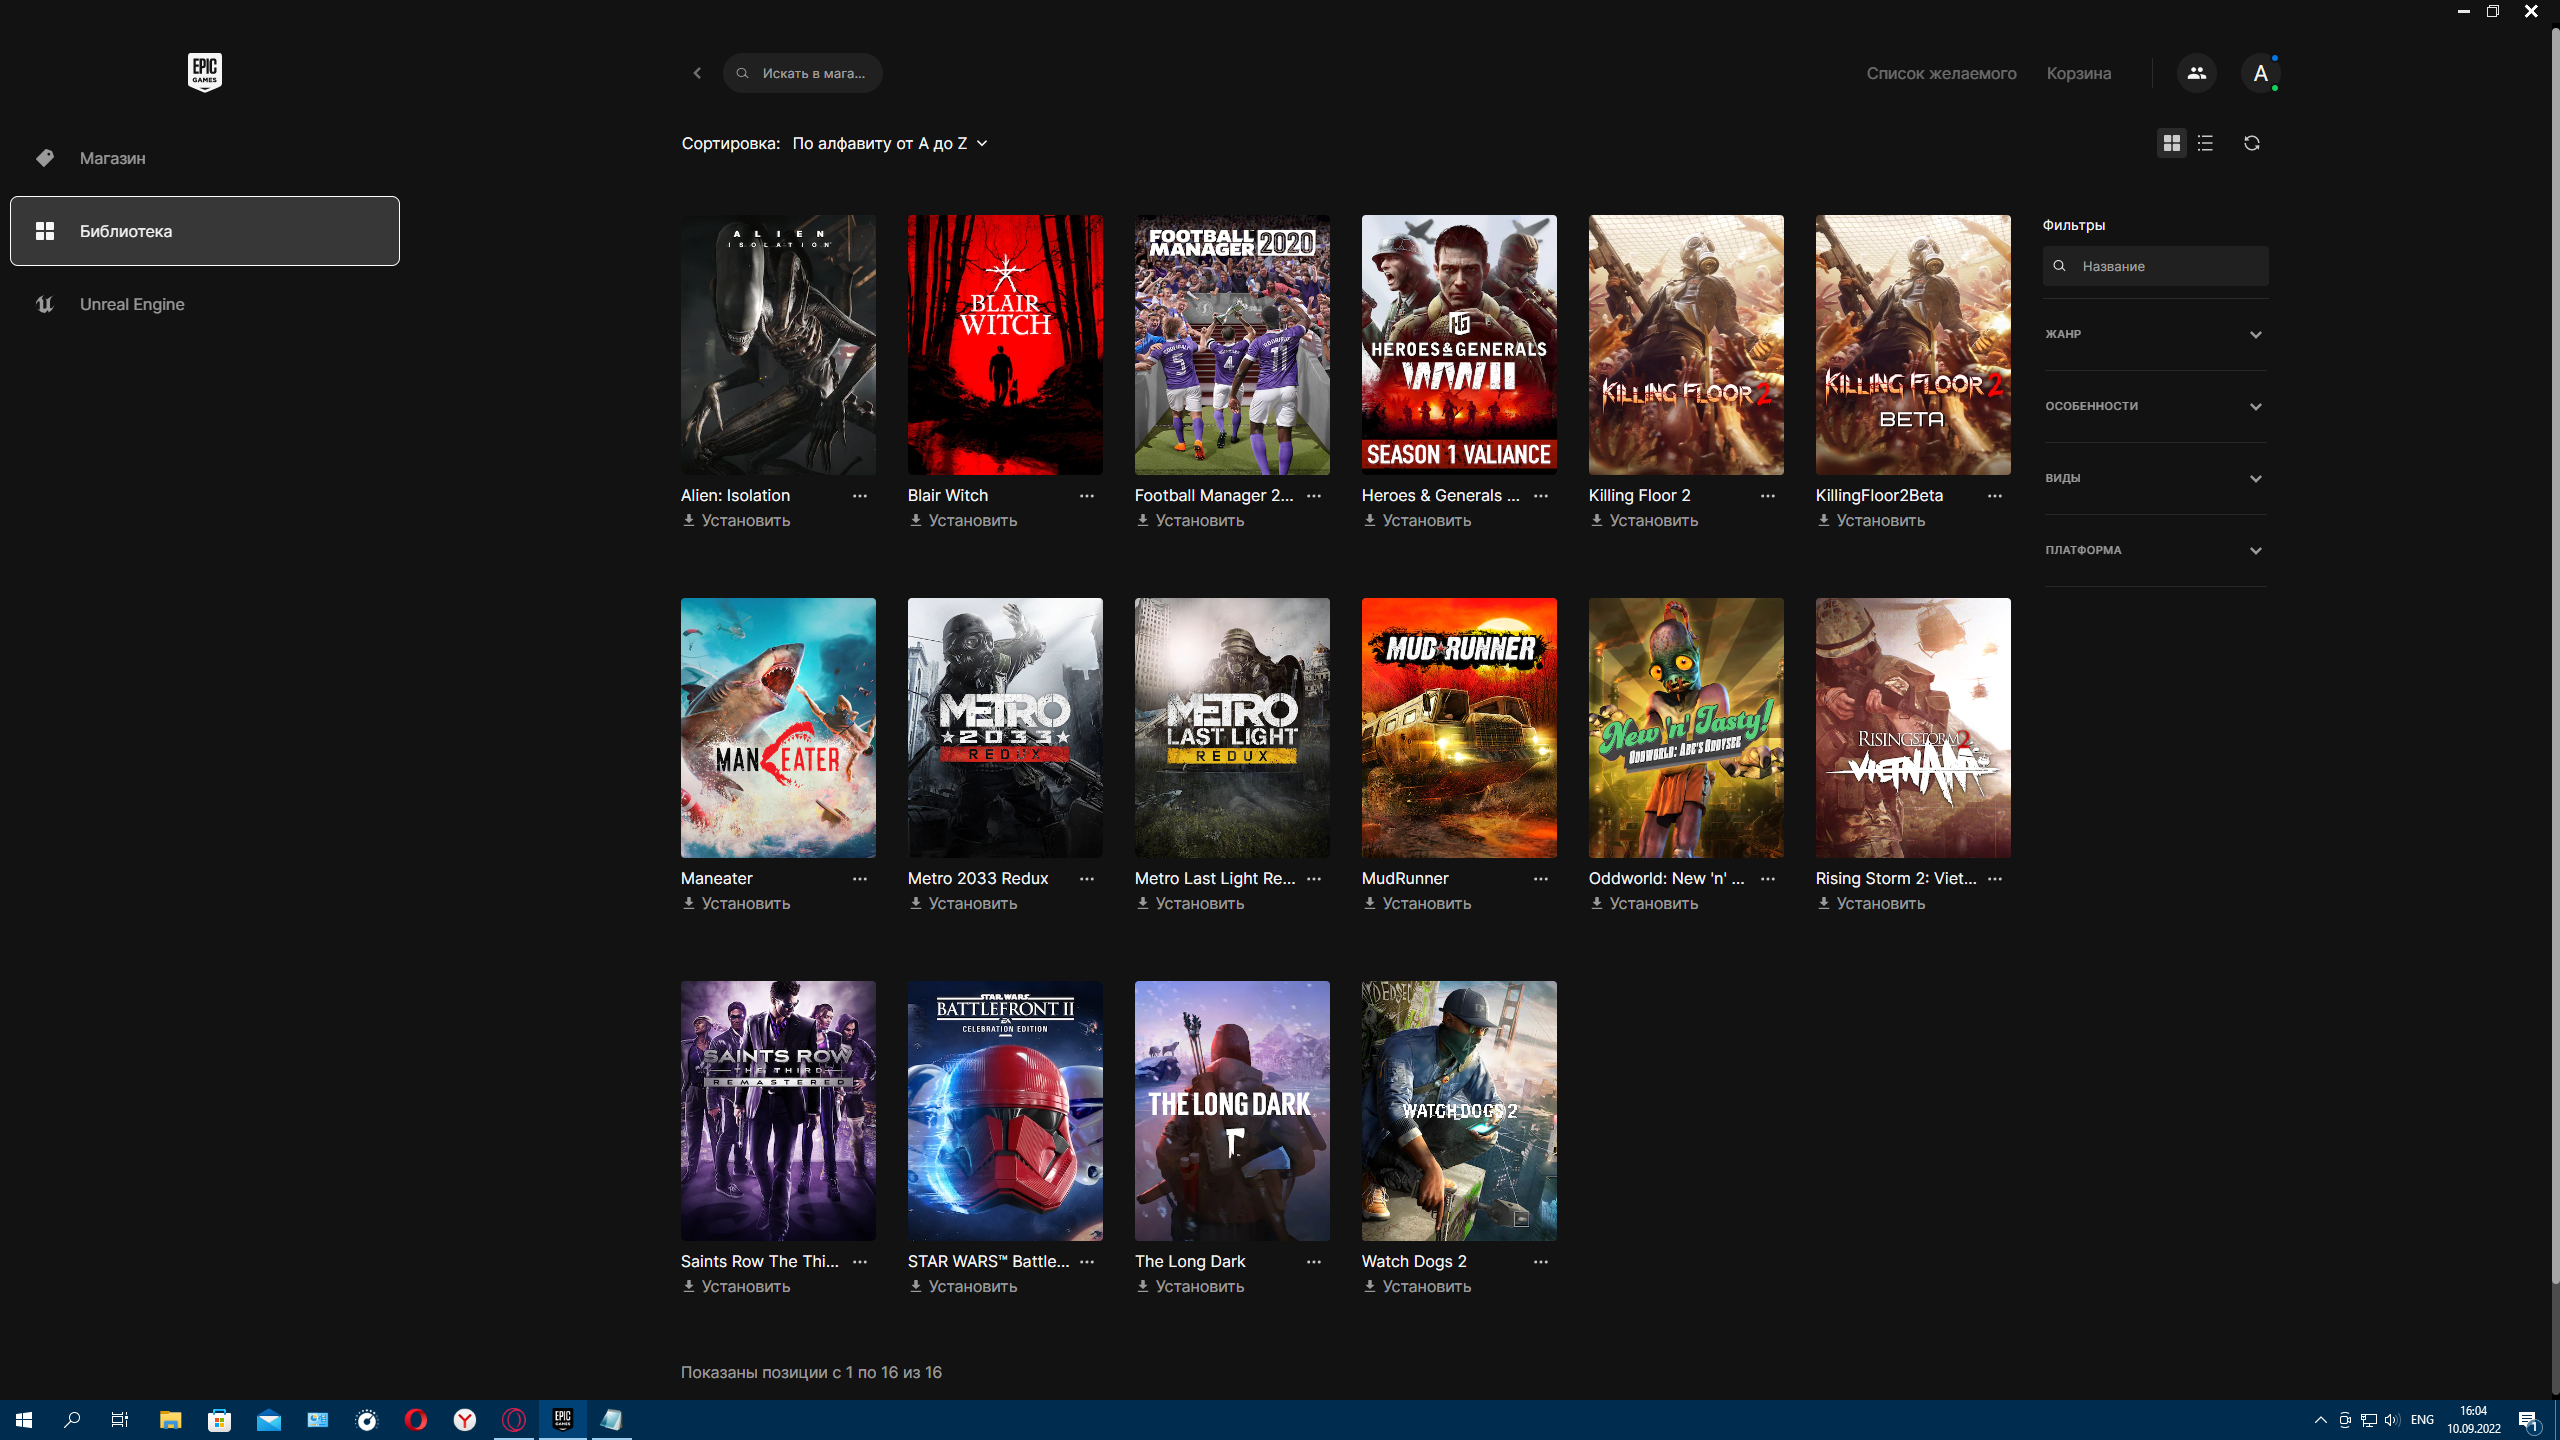2560x1440 pixels.
Task: Click the Unreal Engine sidebar item
Action: point(132,304)
